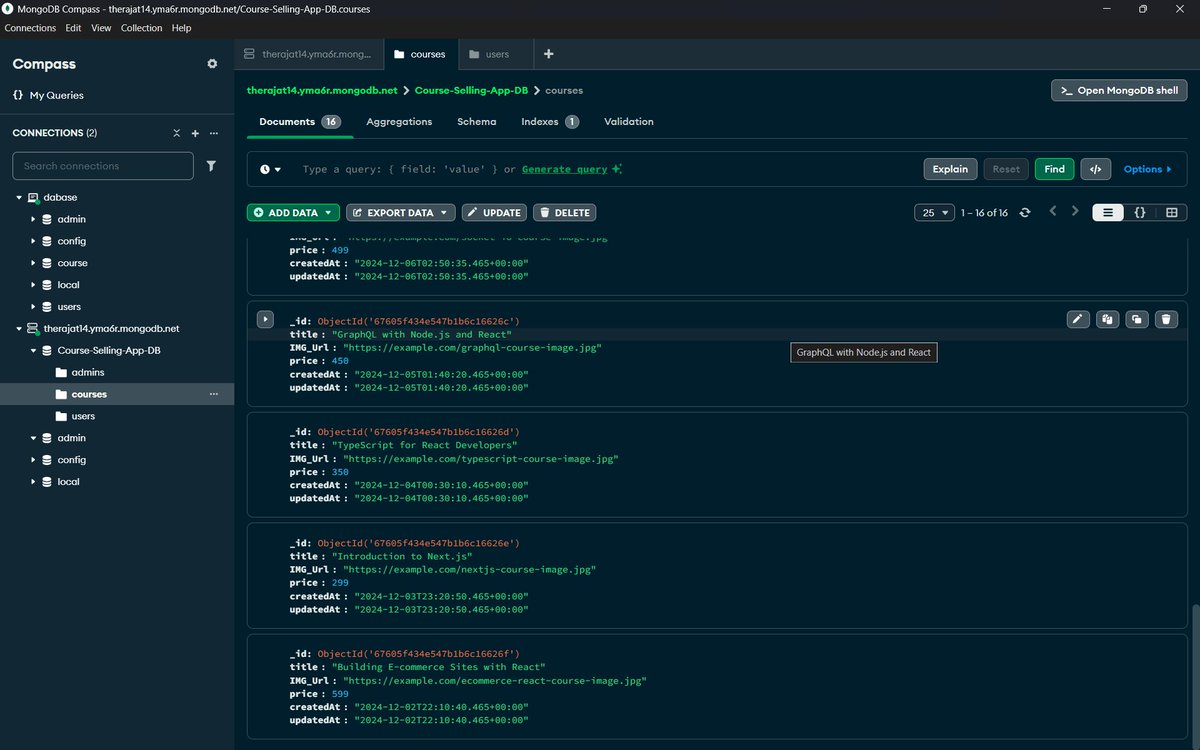Click the Open MongoDB shell button
The width and height of the screenshot is (1200, 750).
click(x=1117, y=89)
